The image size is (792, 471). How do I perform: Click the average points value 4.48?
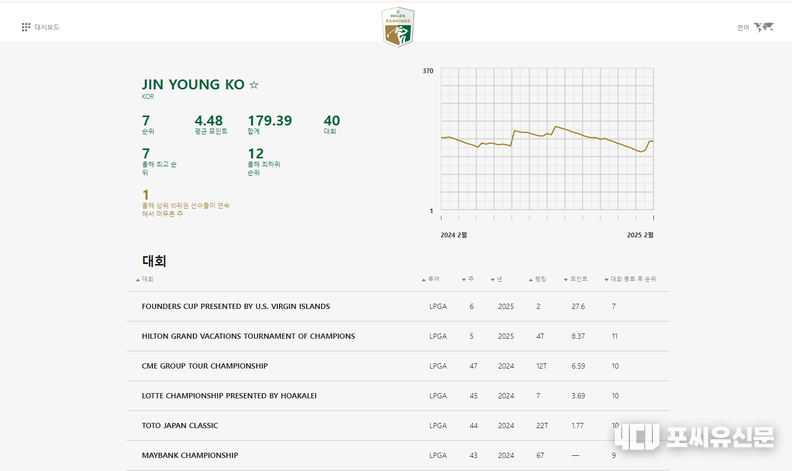209,121
